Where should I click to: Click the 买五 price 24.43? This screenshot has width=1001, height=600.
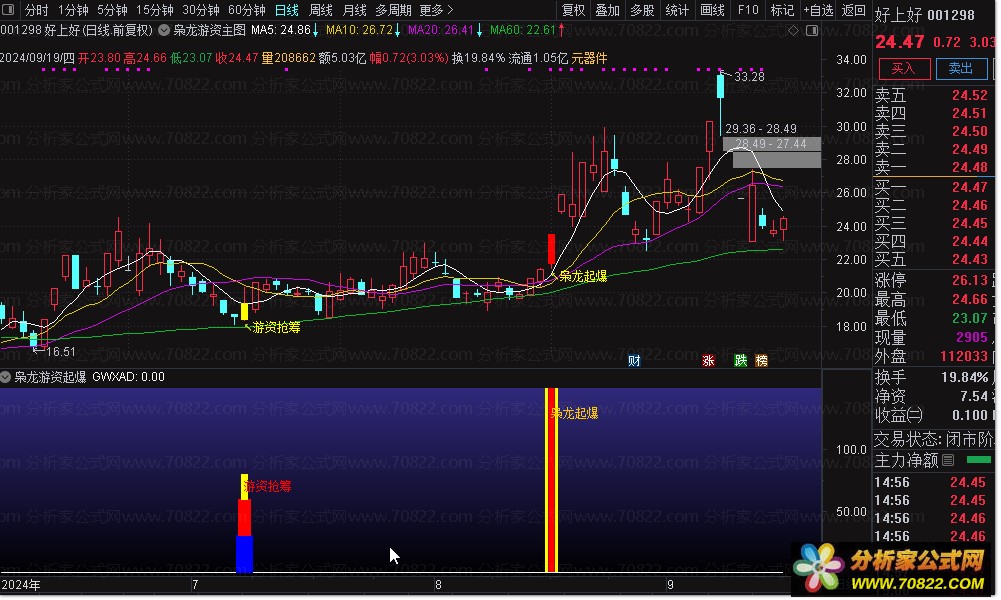(969, 259)
